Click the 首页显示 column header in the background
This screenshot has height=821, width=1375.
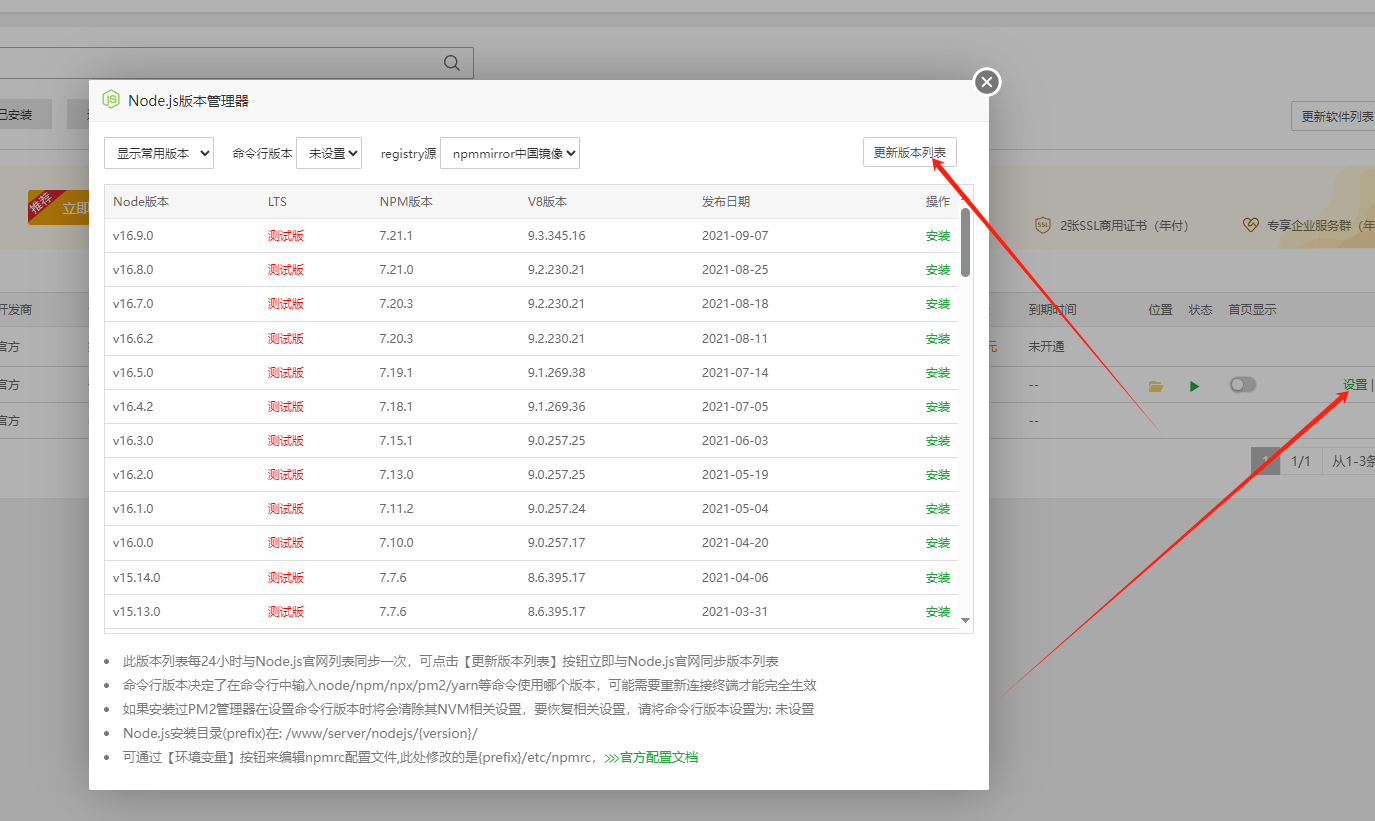pos(1252,310)
